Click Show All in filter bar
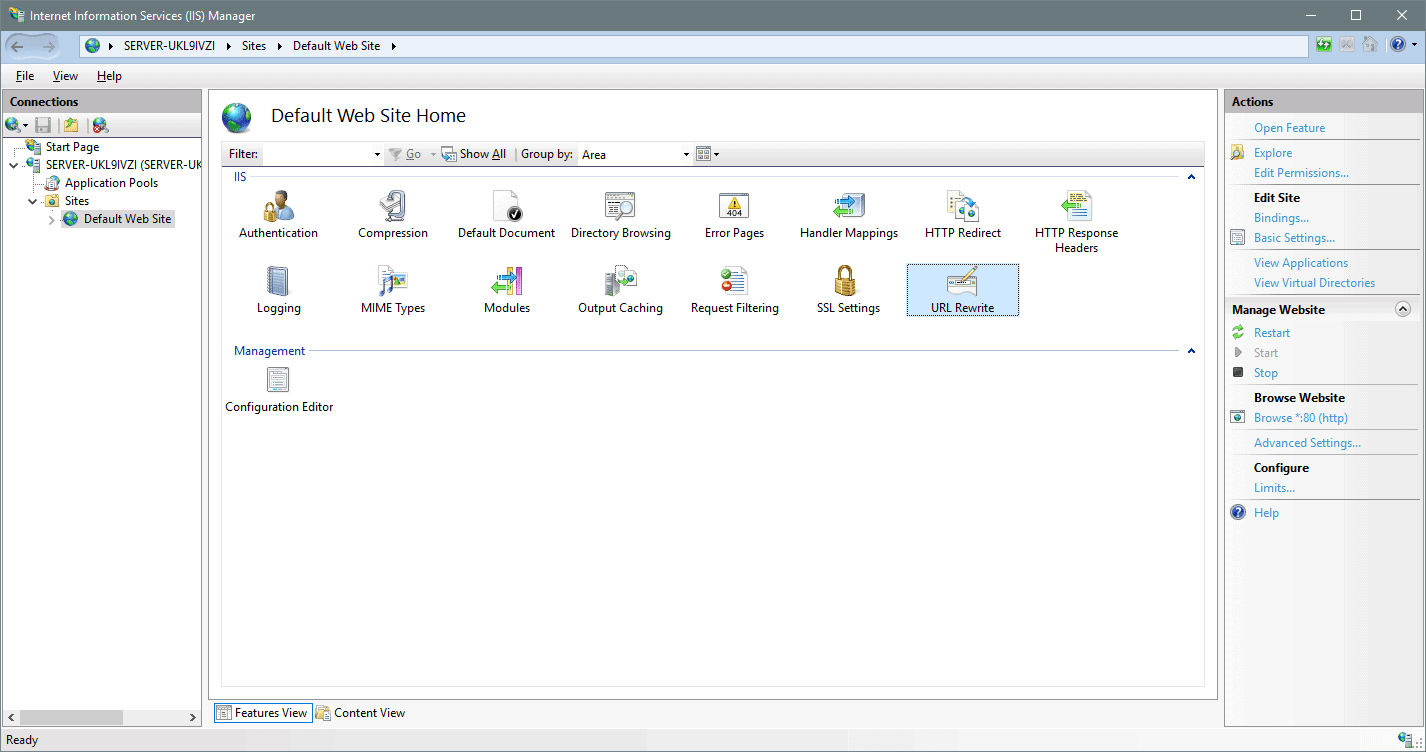This screenshot has width=1426, height=752. coord(474,155)
